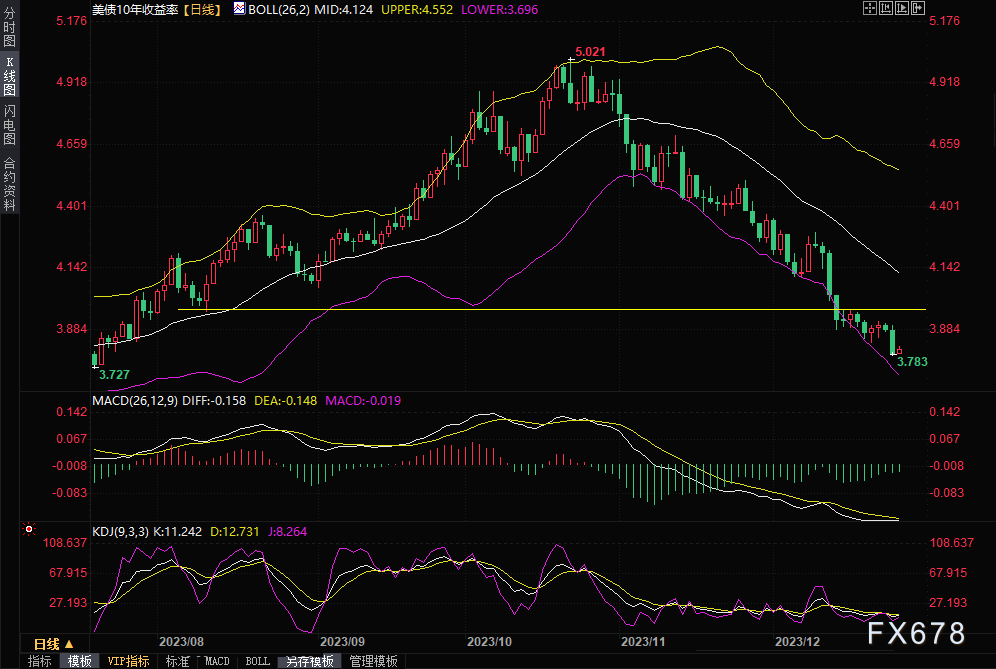The height and width of the screenshot is (669, 996).
Task: Choose the 标准 template
Action: [177, 661]
